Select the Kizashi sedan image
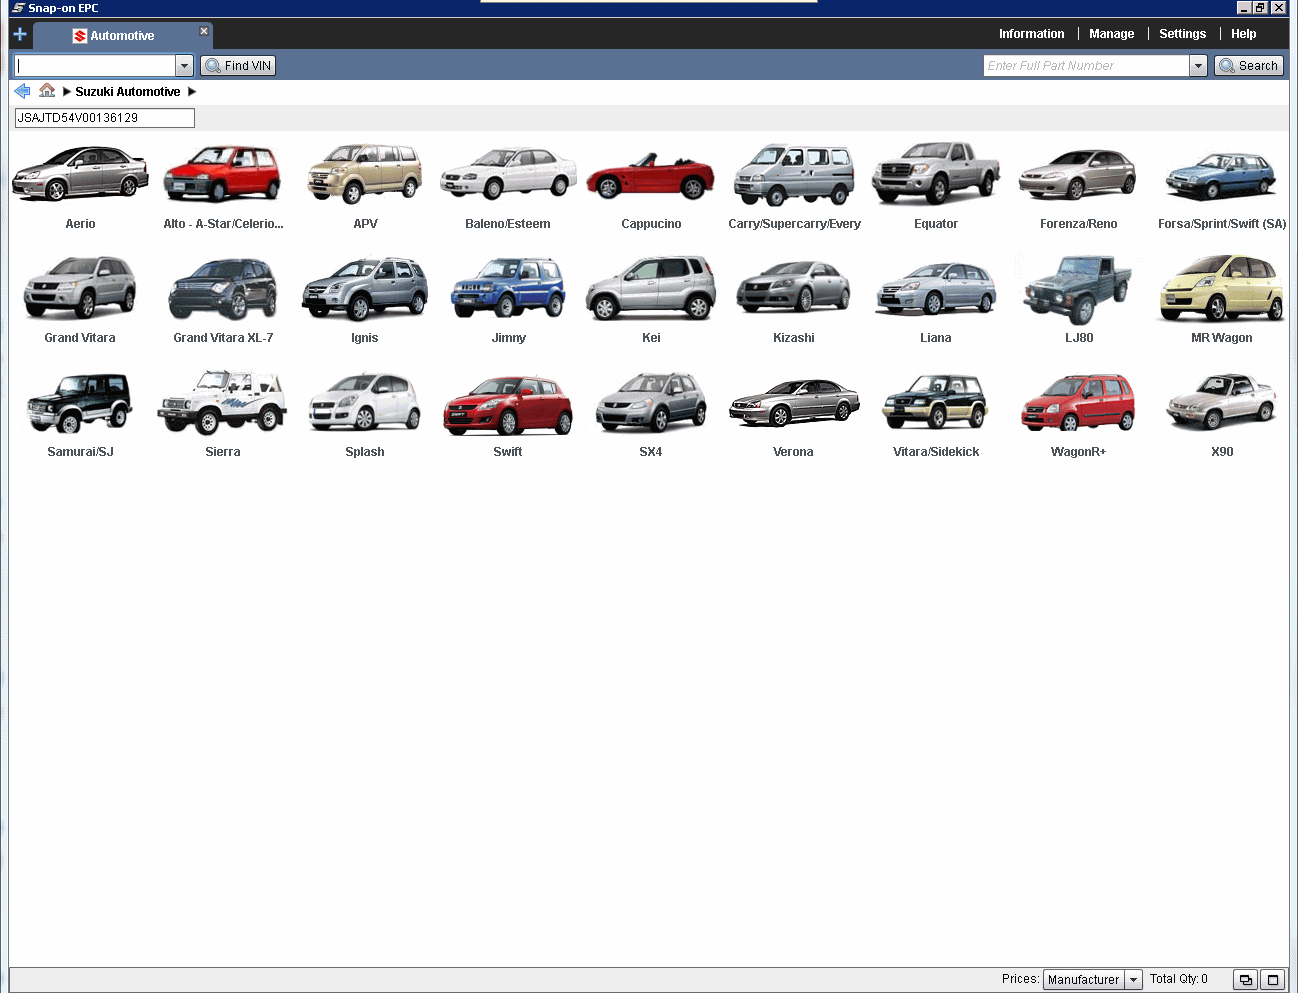 794,287
